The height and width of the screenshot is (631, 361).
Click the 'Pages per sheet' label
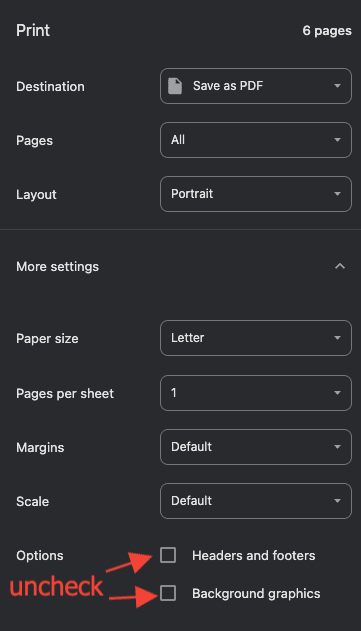[x=65, y=394]
